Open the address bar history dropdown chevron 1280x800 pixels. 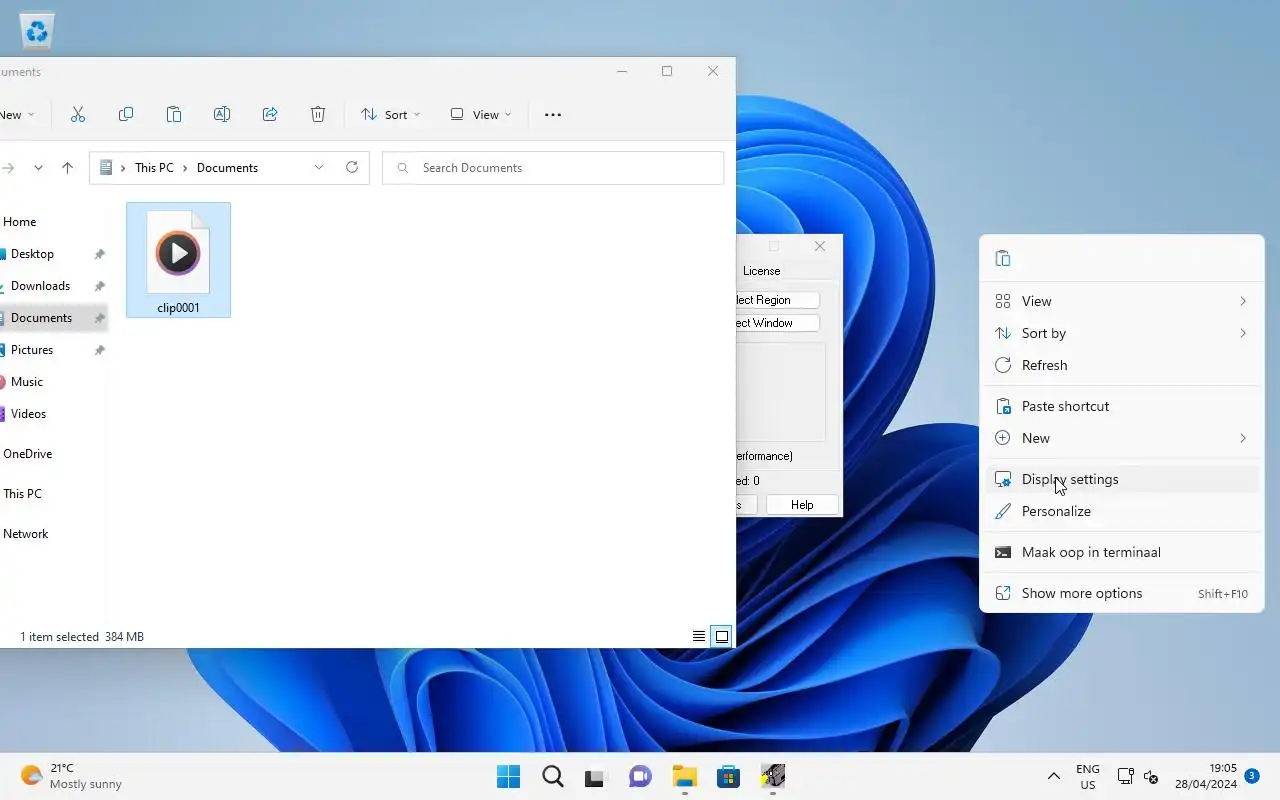[319, 168]
